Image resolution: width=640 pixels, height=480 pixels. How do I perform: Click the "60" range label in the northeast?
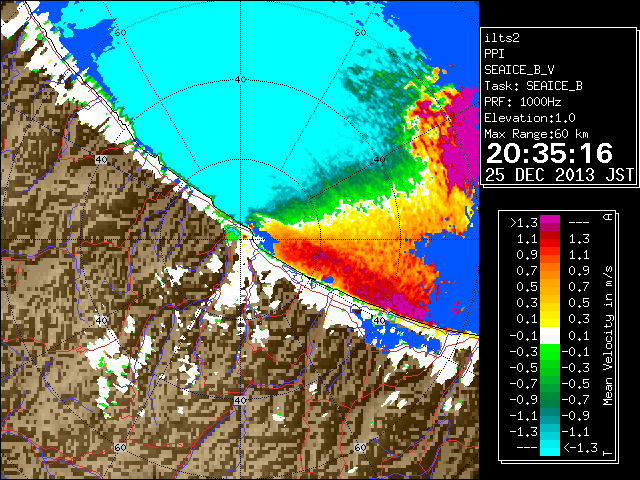360,33
